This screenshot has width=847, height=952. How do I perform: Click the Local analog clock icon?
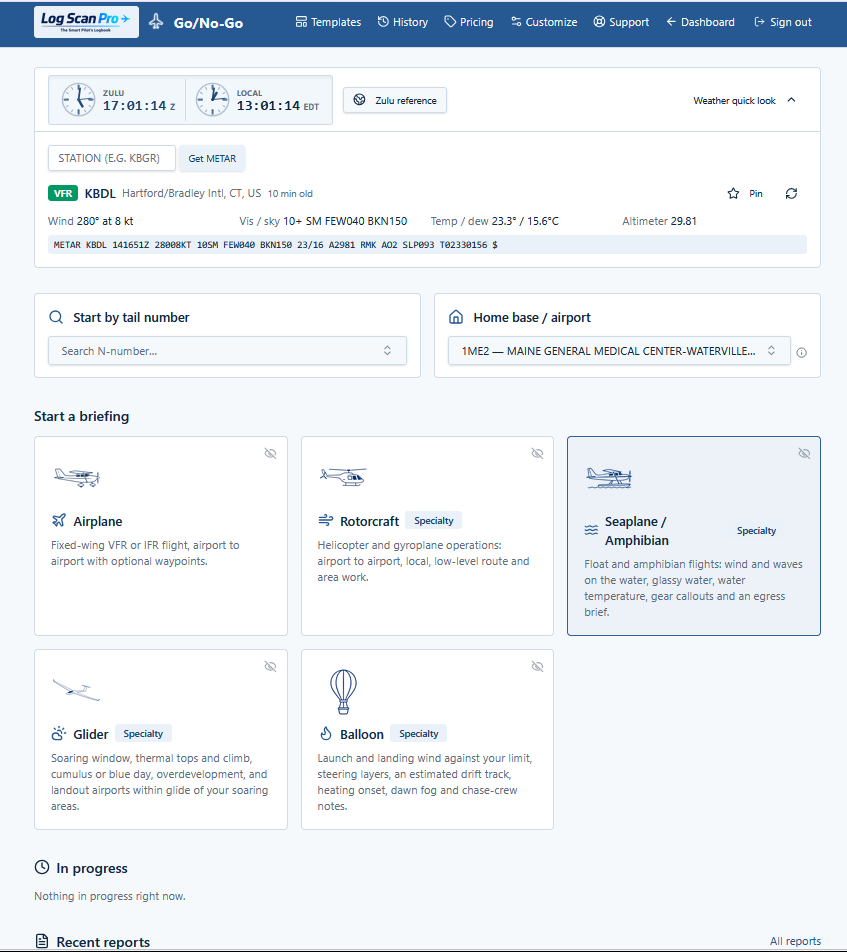(213, 100)
